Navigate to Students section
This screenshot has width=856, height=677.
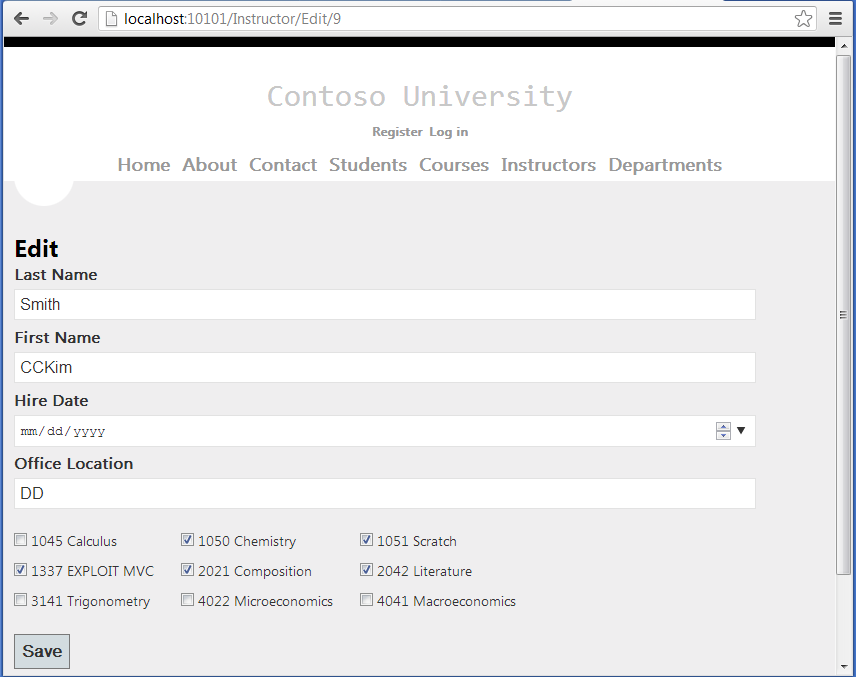click(x=368, y=165)
